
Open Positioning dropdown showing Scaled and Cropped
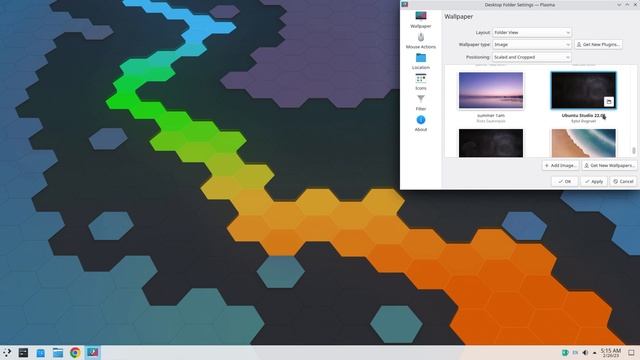click(x=532, y=57)
